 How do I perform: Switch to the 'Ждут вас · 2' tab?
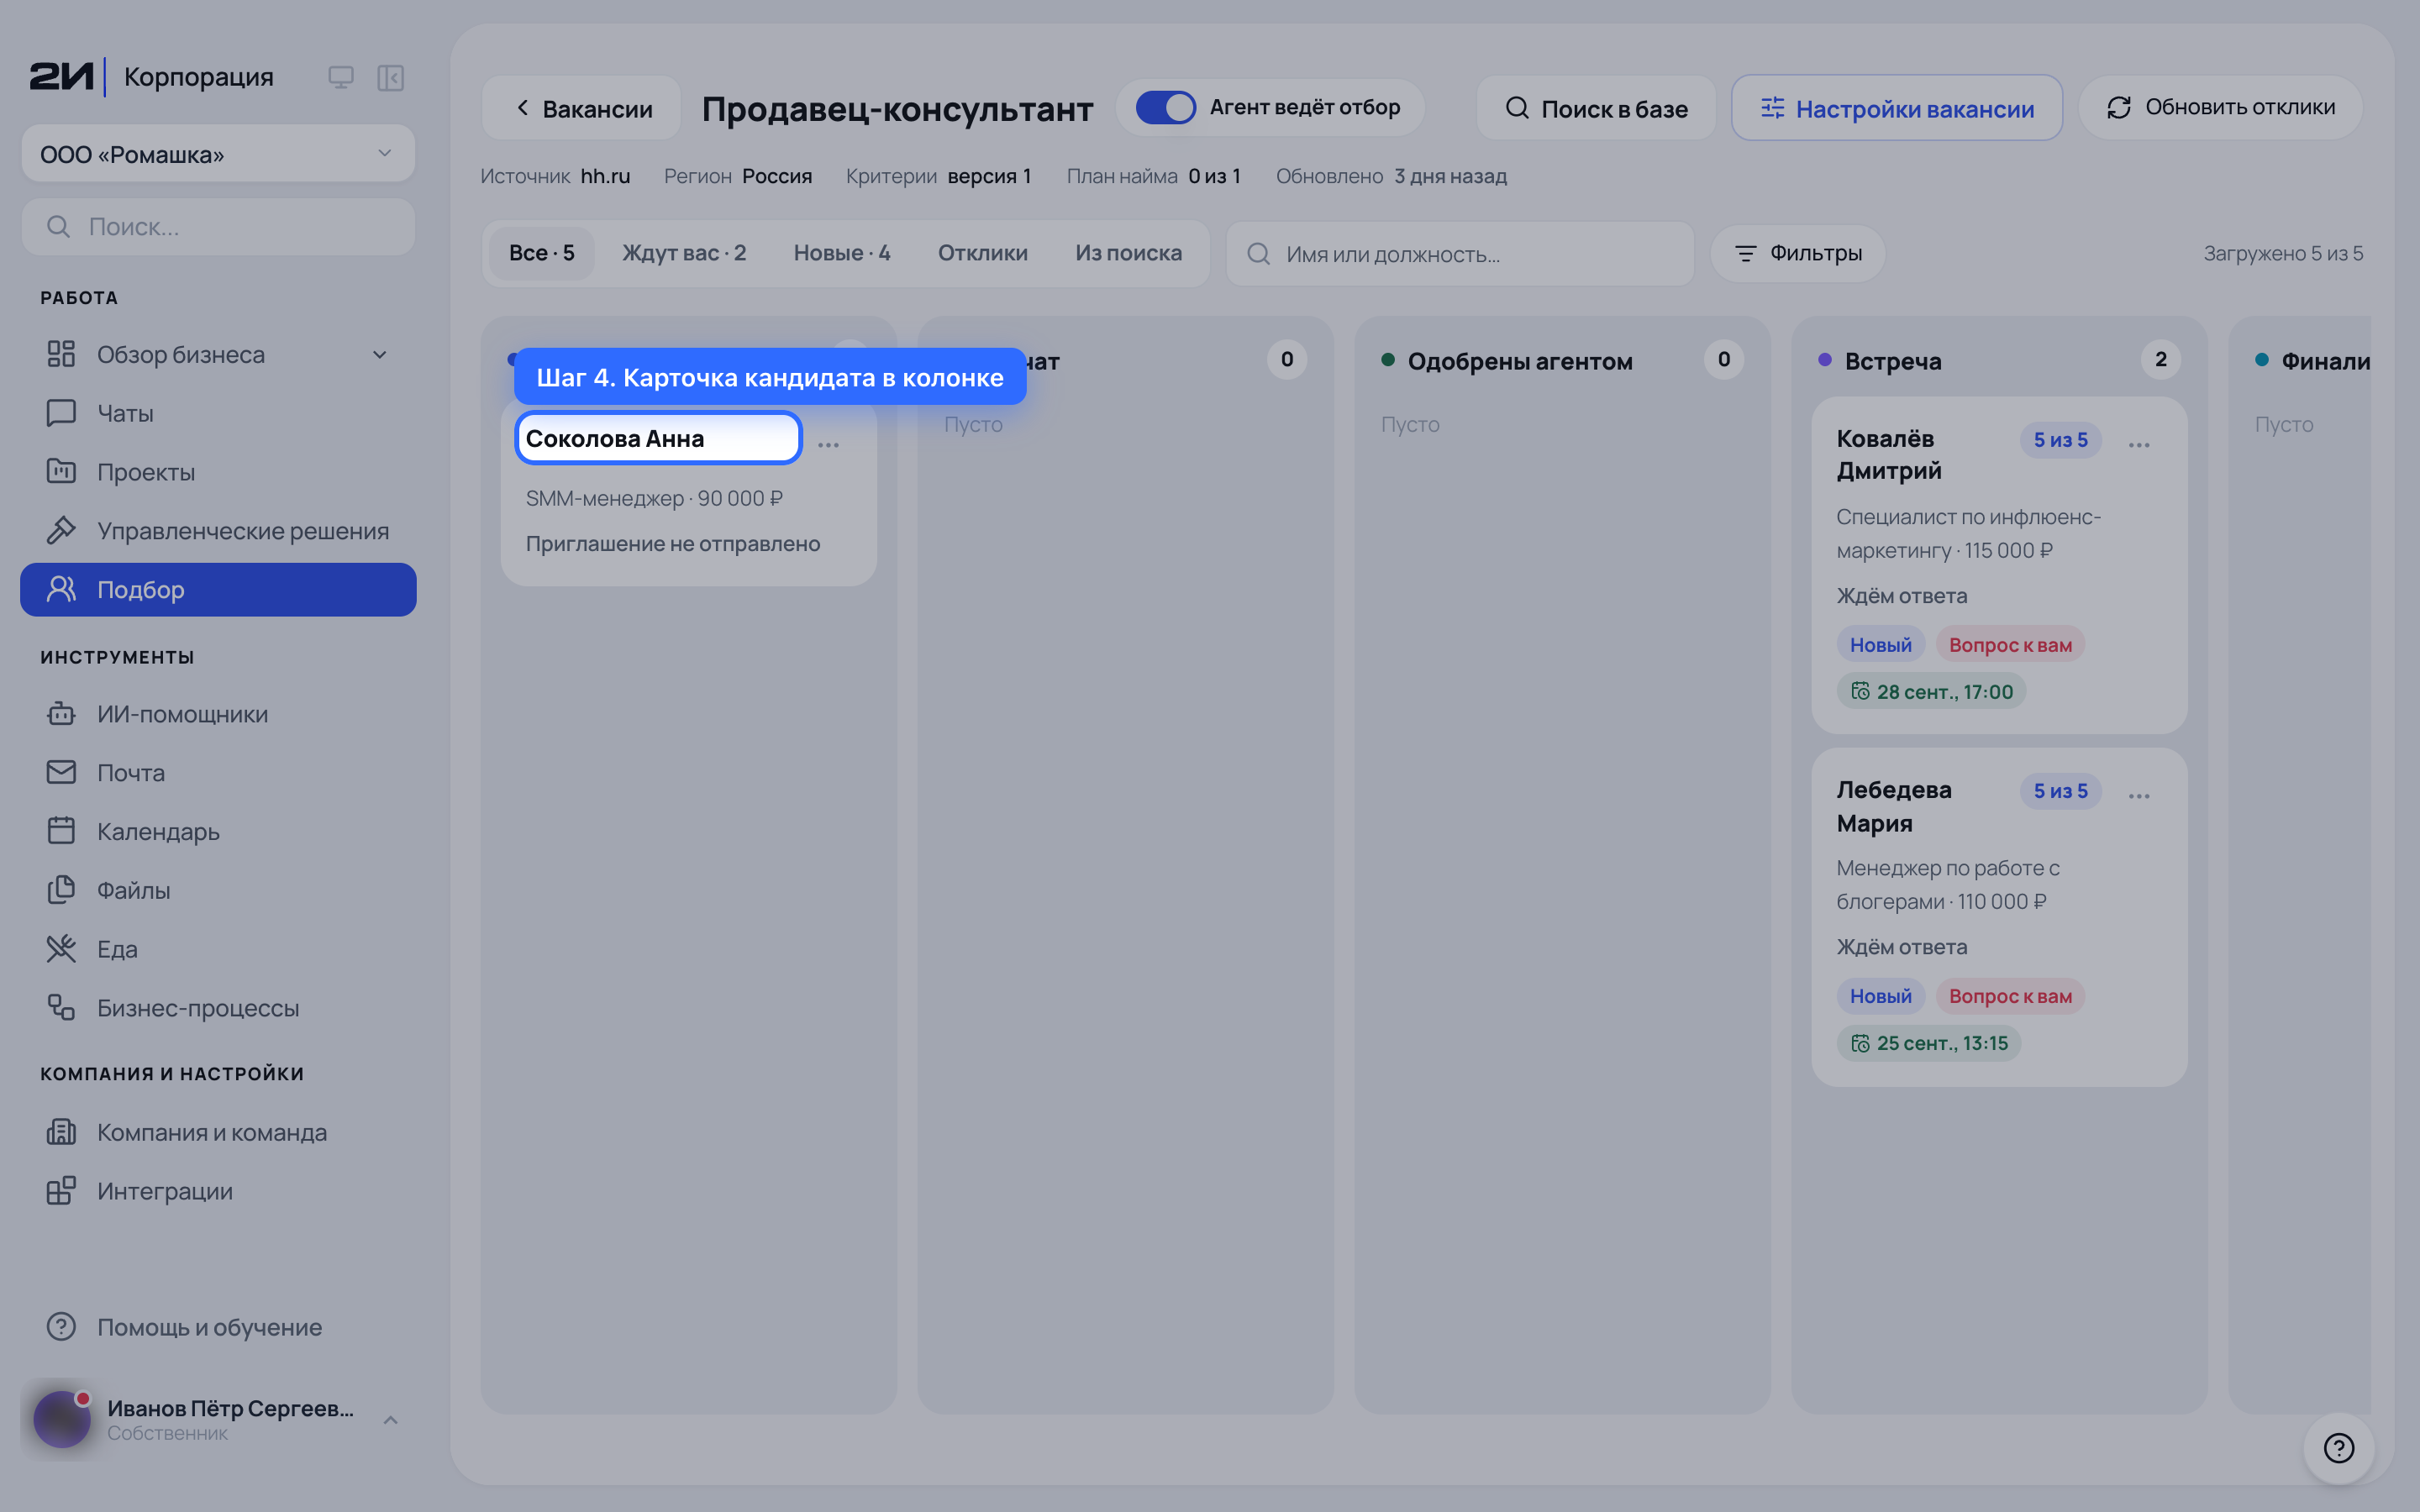point(684,253)
